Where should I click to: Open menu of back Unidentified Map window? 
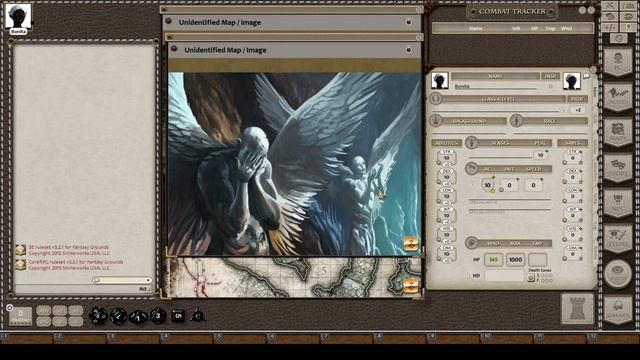(x=168, y=21)
